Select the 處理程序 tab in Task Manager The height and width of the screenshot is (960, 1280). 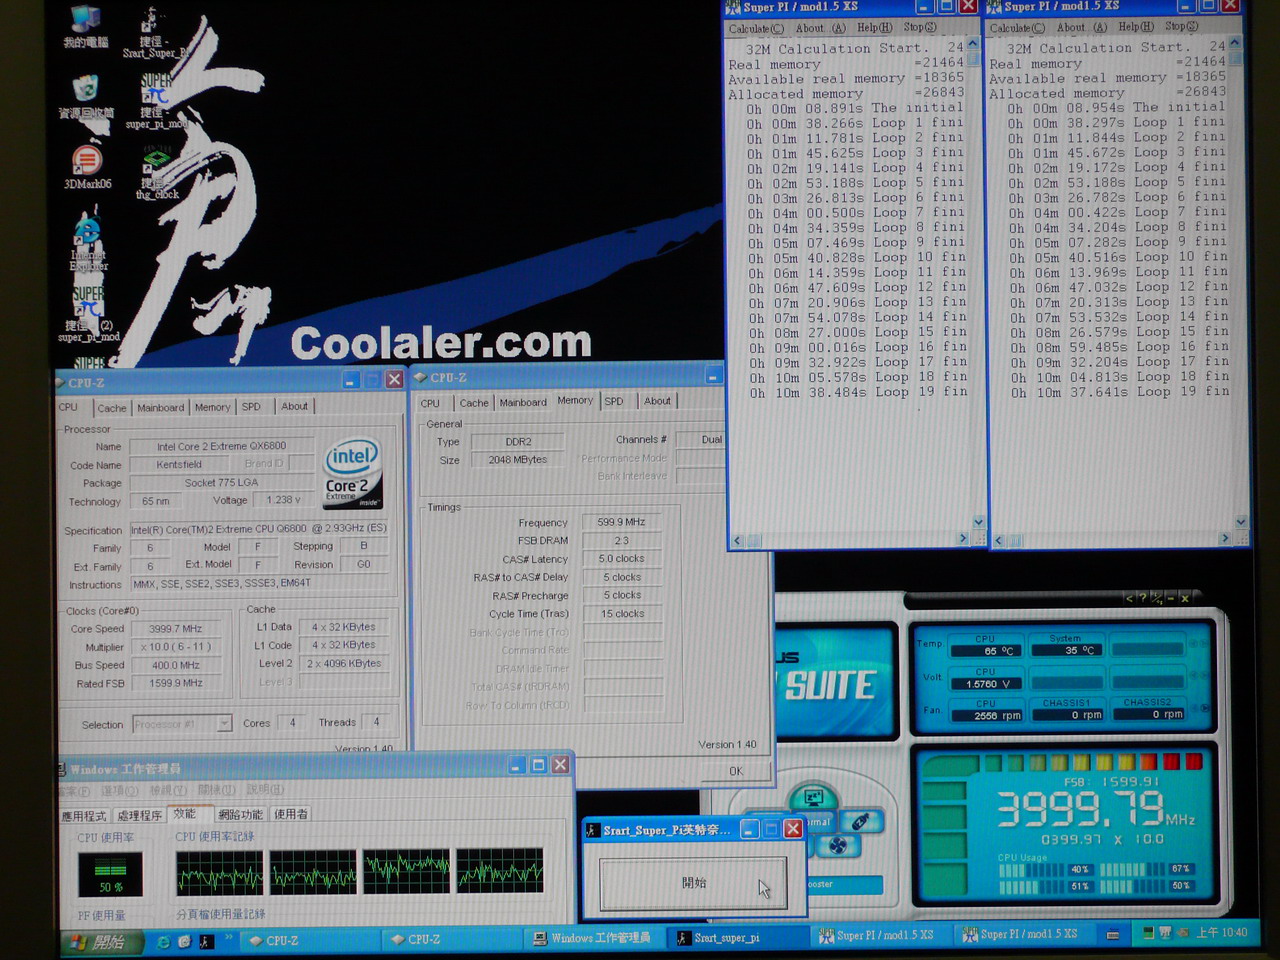pyautogui.click(x=139, y=816)
